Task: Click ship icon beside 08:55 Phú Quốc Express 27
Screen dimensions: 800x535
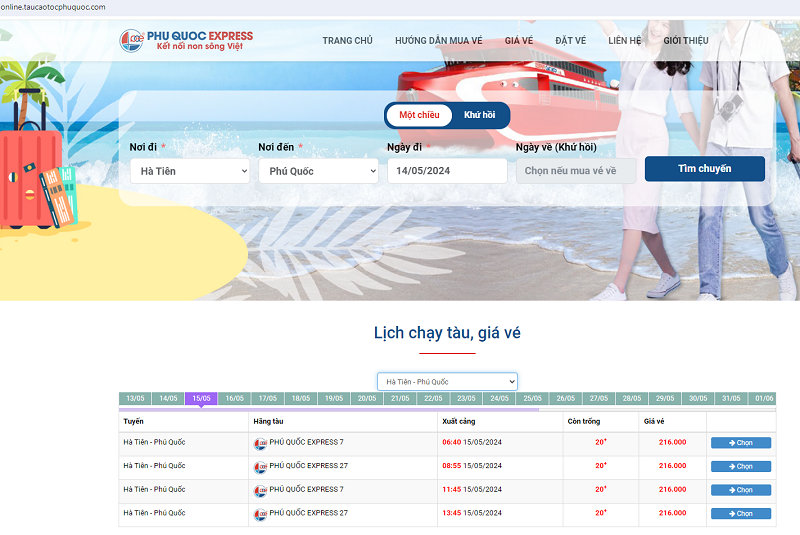Action: tap(261, 467)
